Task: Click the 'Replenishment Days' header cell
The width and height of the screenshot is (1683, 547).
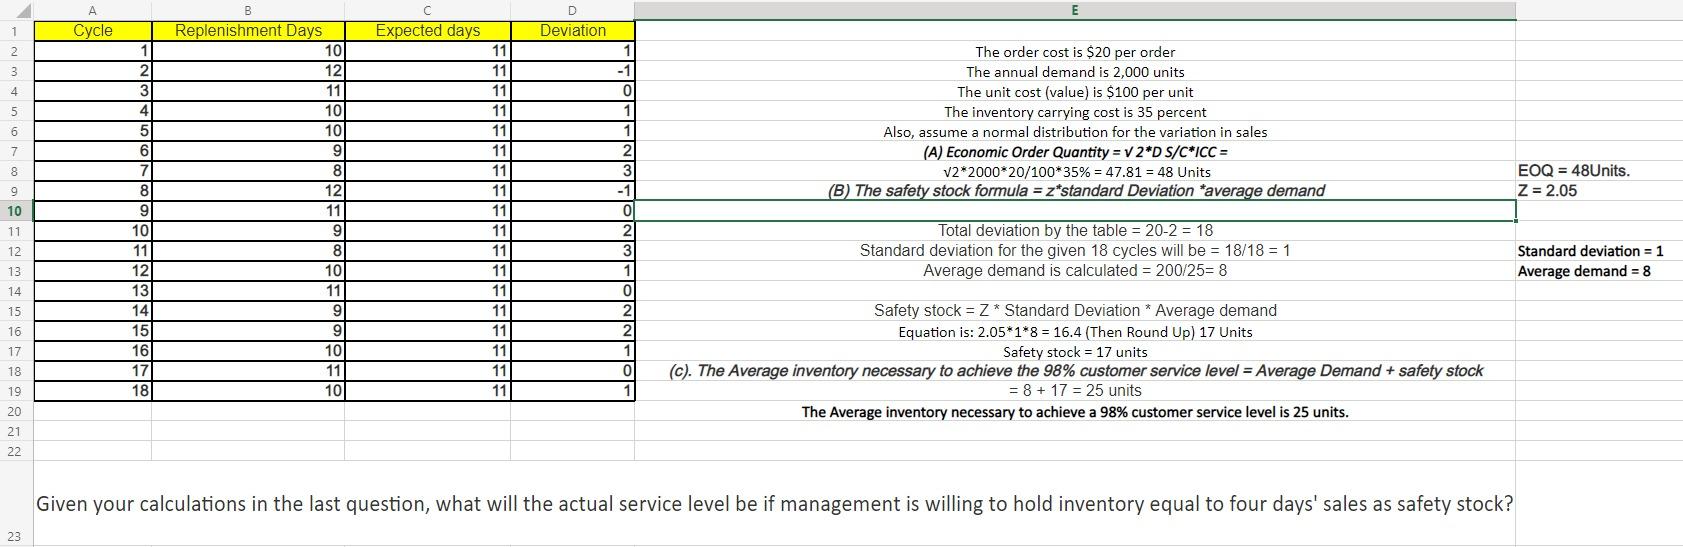Action: [x=248, y=31]
